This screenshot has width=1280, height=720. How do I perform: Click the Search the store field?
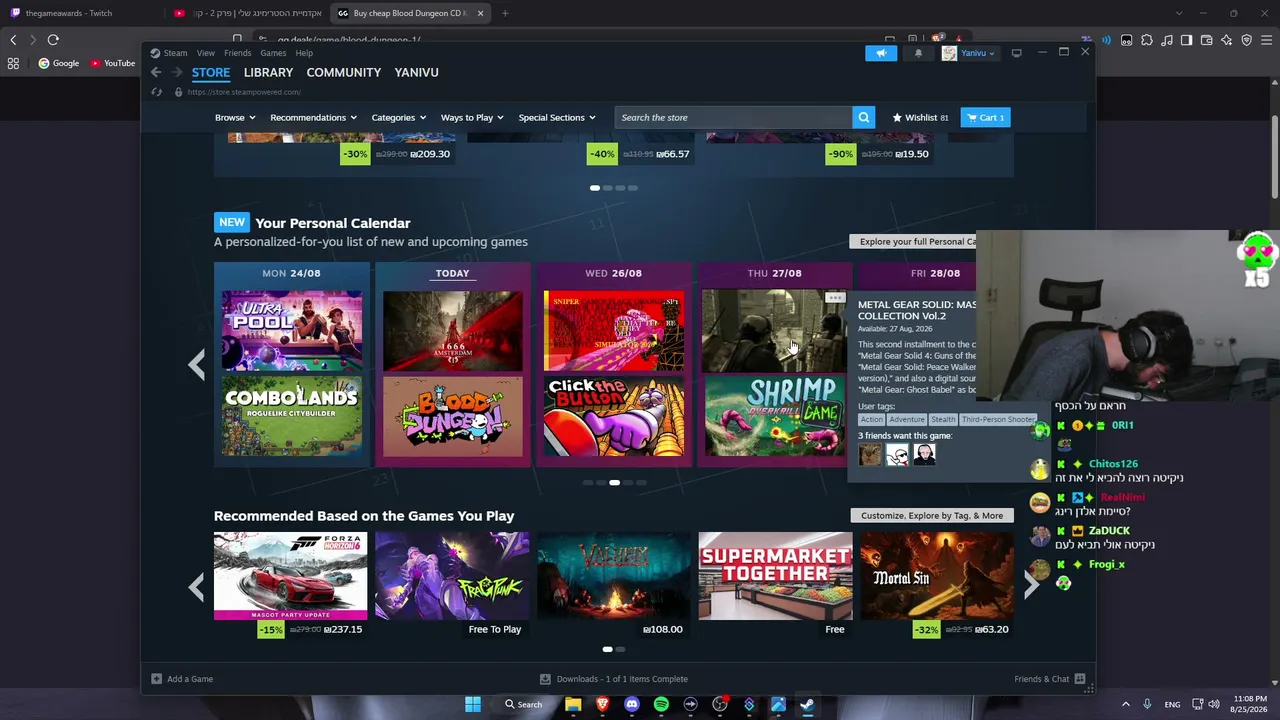coord(734,118)
